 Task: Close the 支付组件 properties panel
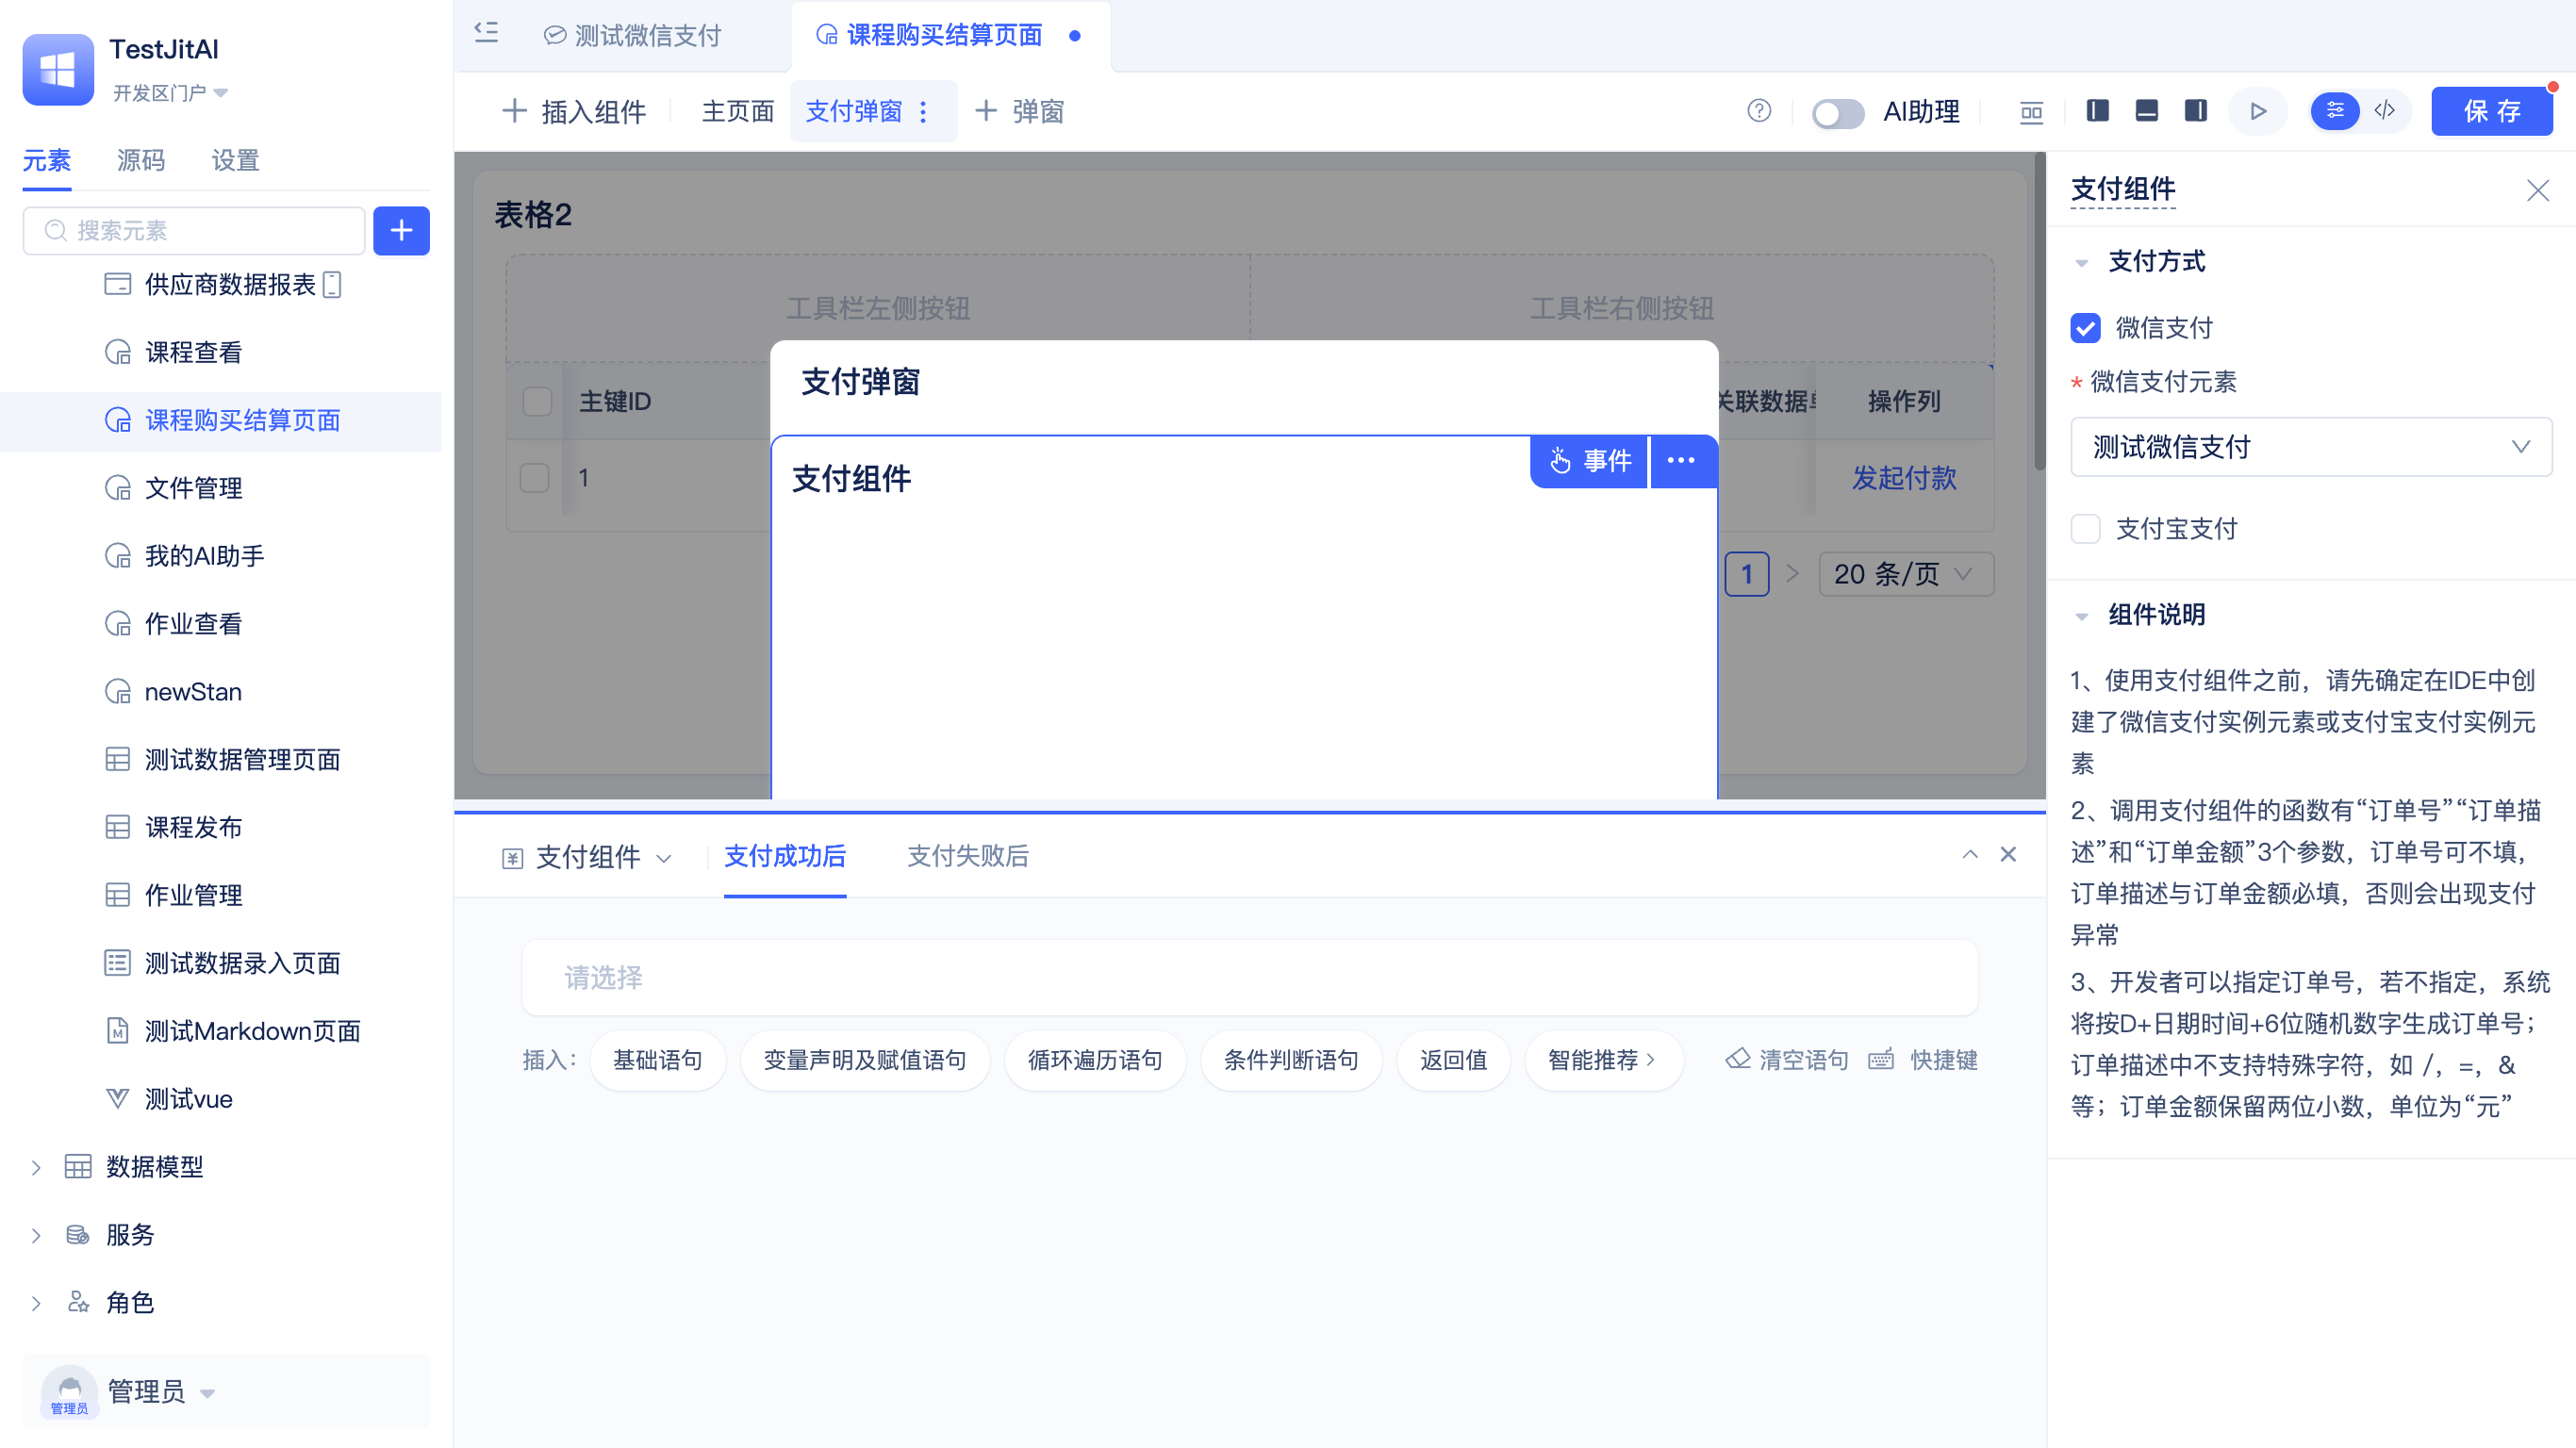click(2537, 190)
